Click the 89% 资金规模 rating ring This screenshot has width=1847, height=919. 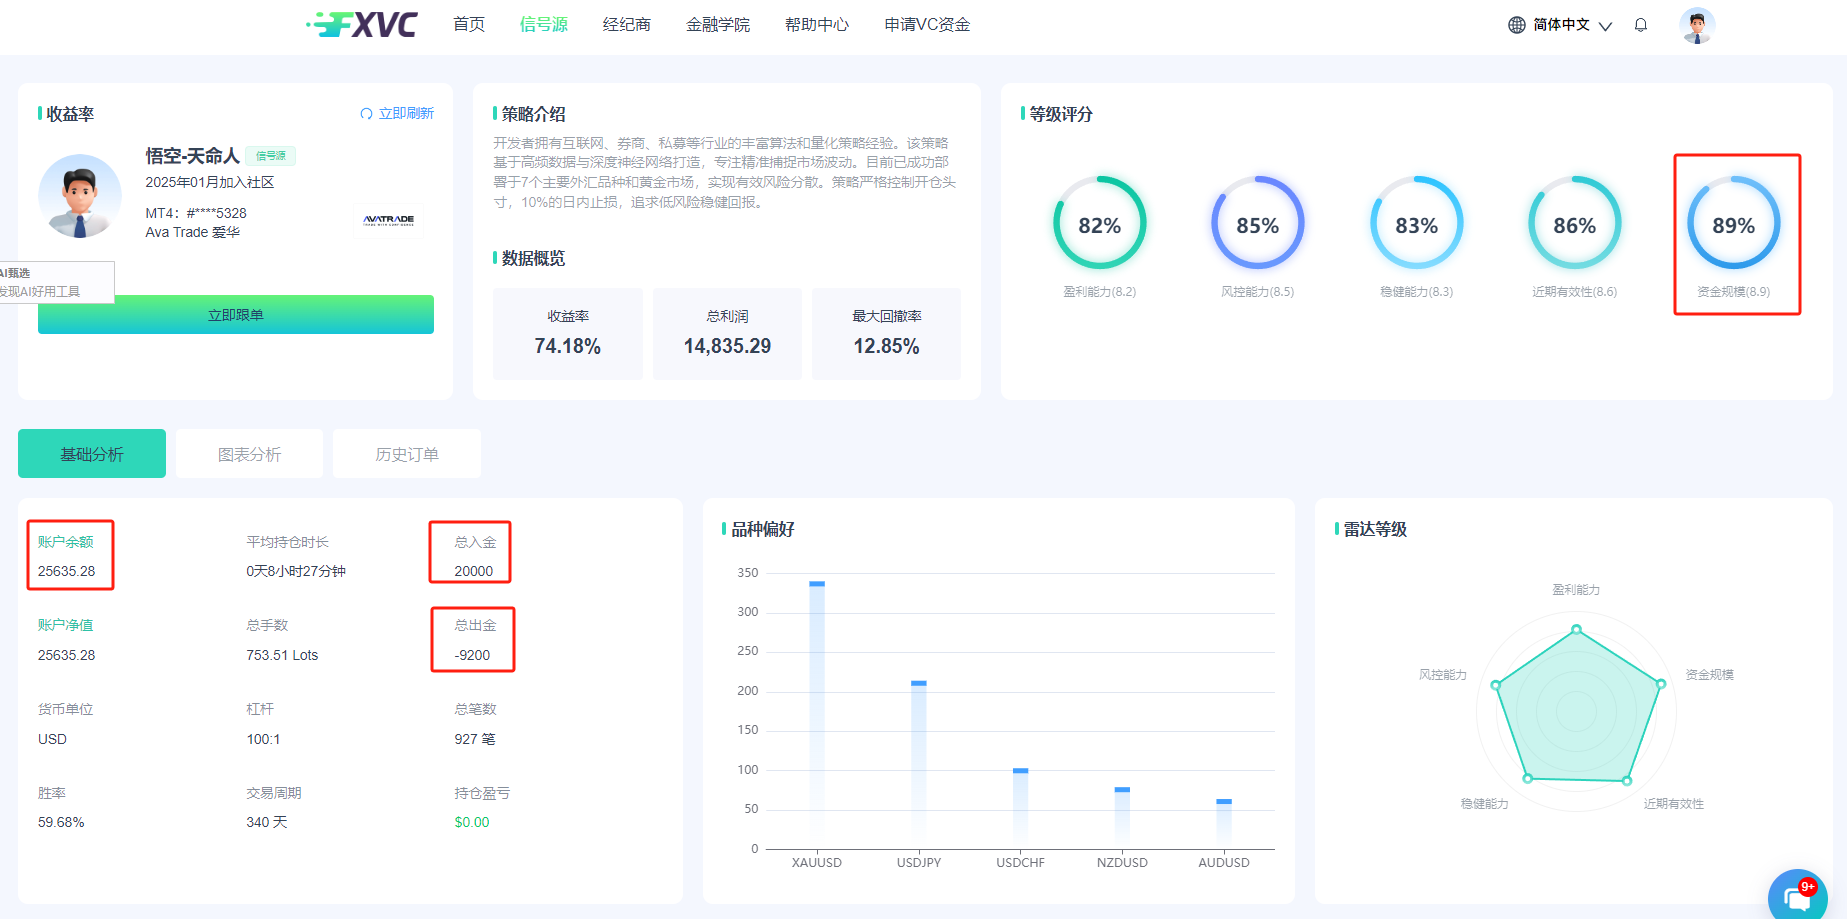(x=1733, y=223)
